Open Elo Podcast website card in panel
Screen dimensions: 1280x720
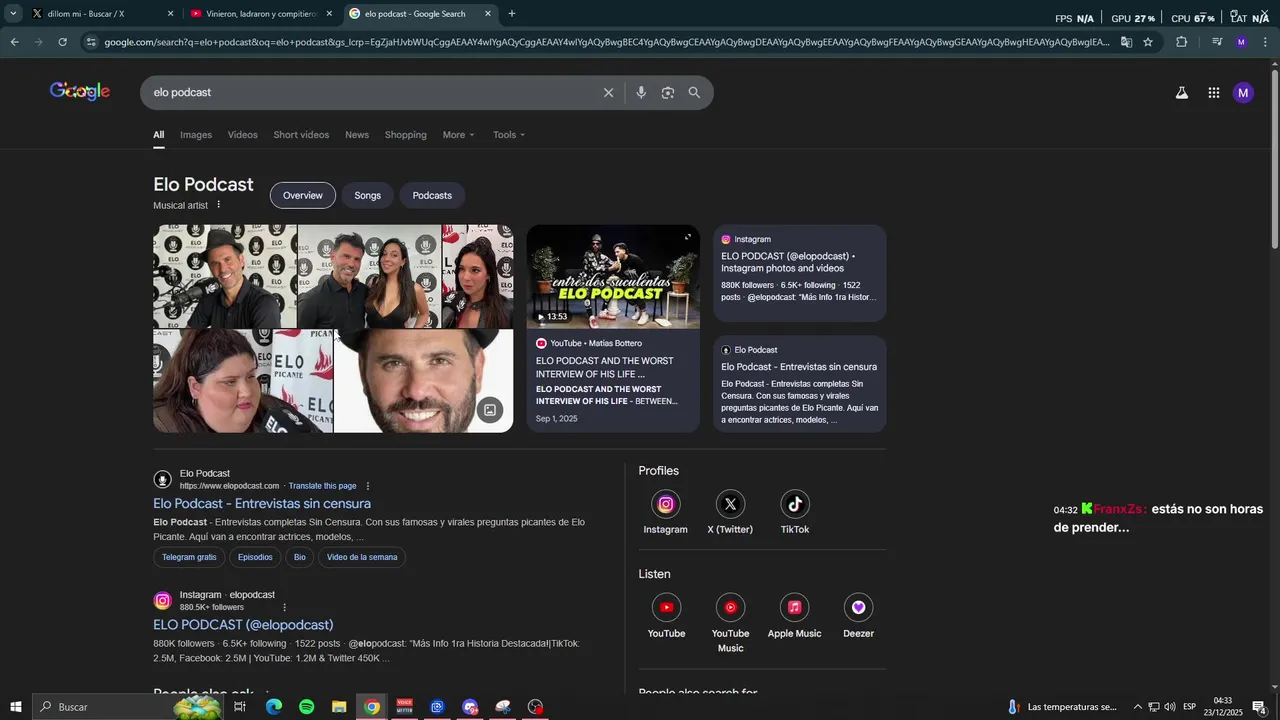click(800, 384)
